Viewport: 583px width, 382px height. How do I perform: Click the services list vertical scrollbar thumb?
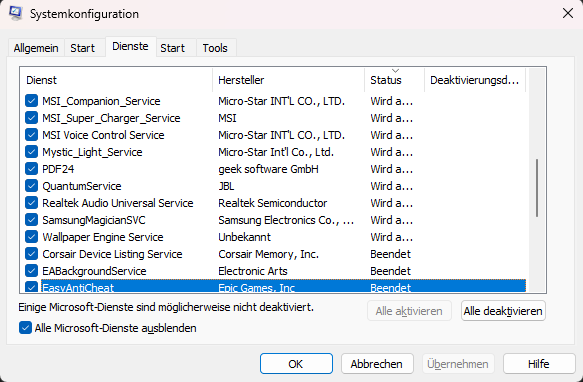[x=537, y=188]
